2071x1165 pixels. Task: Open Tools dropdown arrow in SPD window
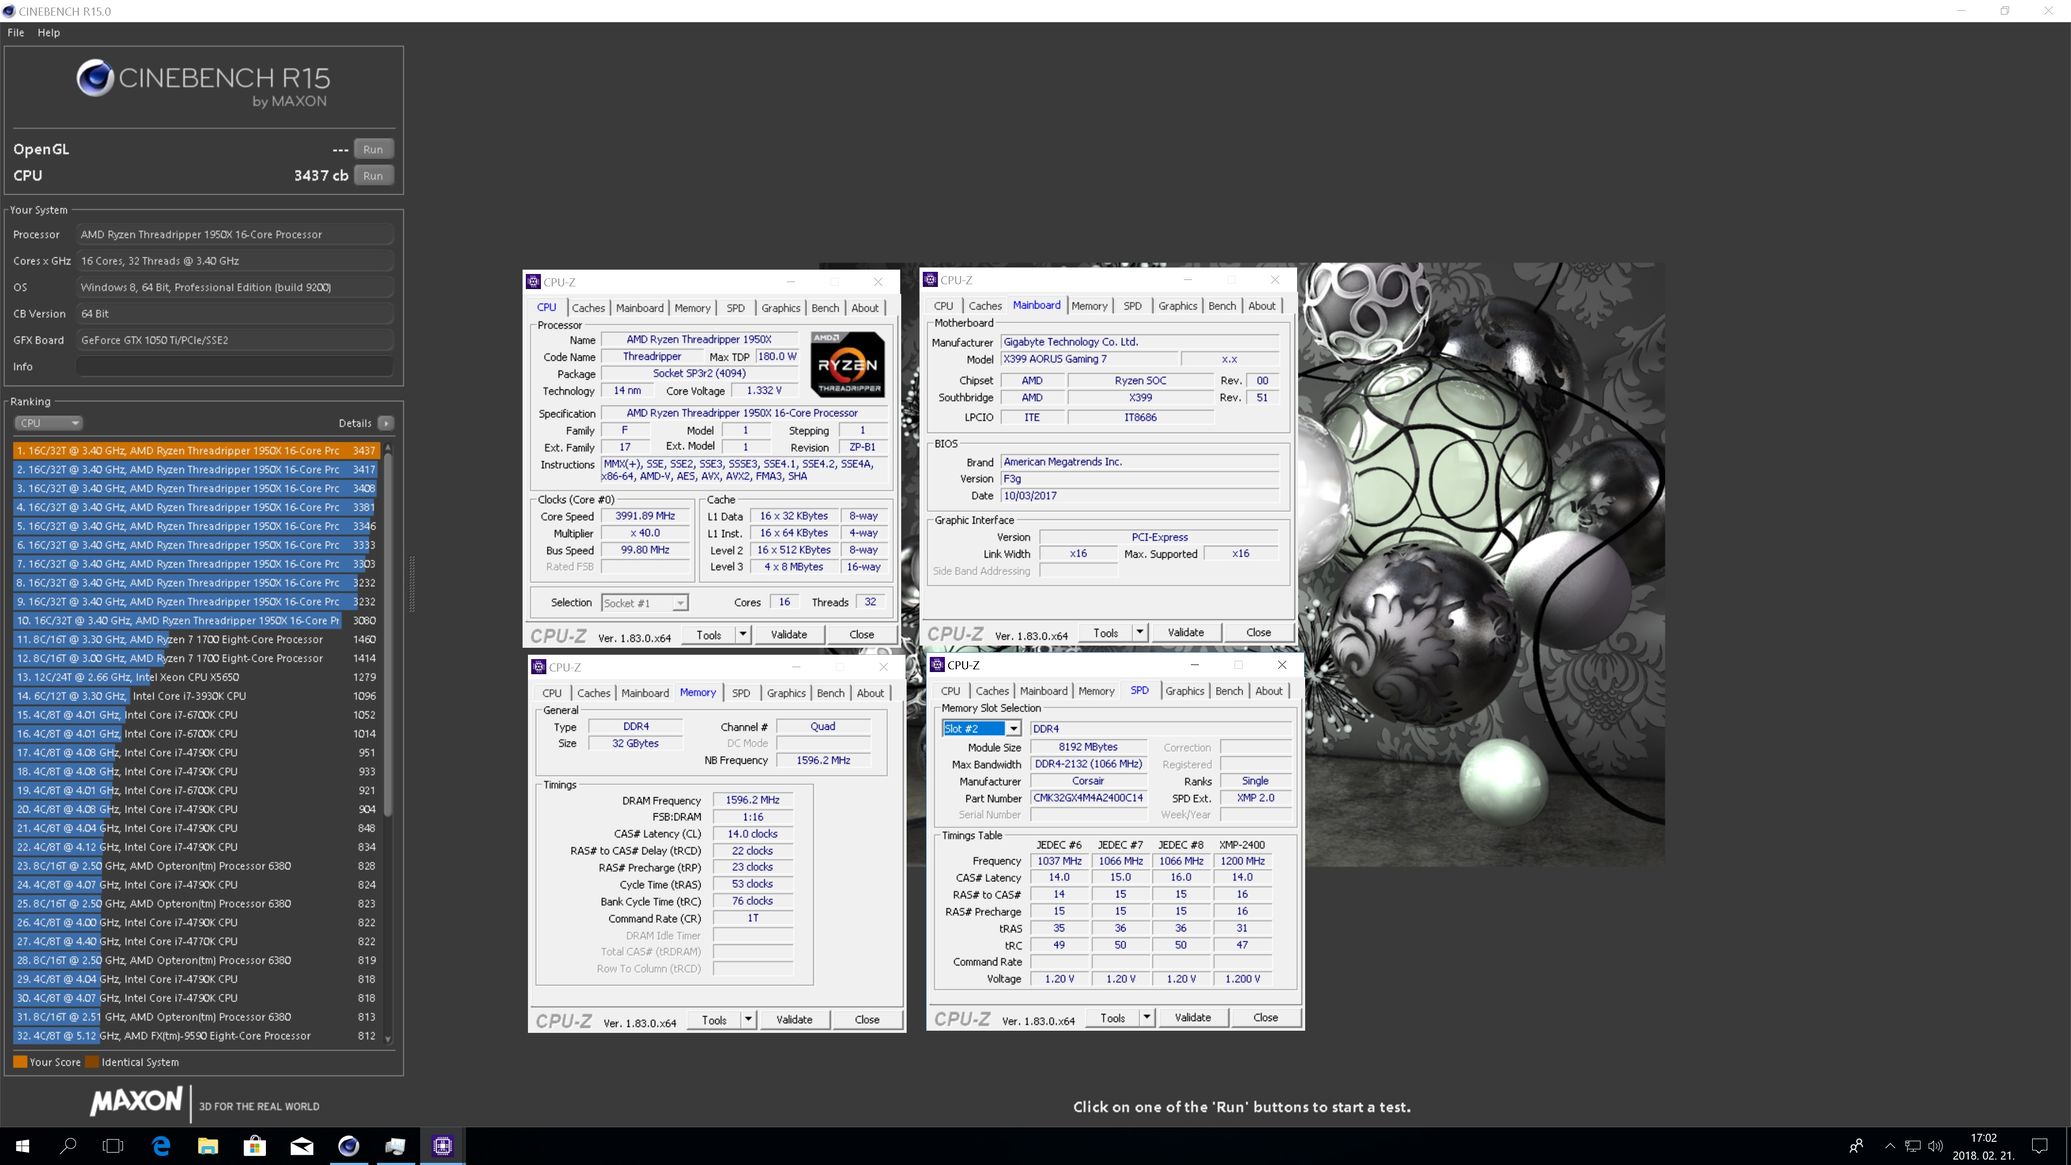pos(1147,1018)
